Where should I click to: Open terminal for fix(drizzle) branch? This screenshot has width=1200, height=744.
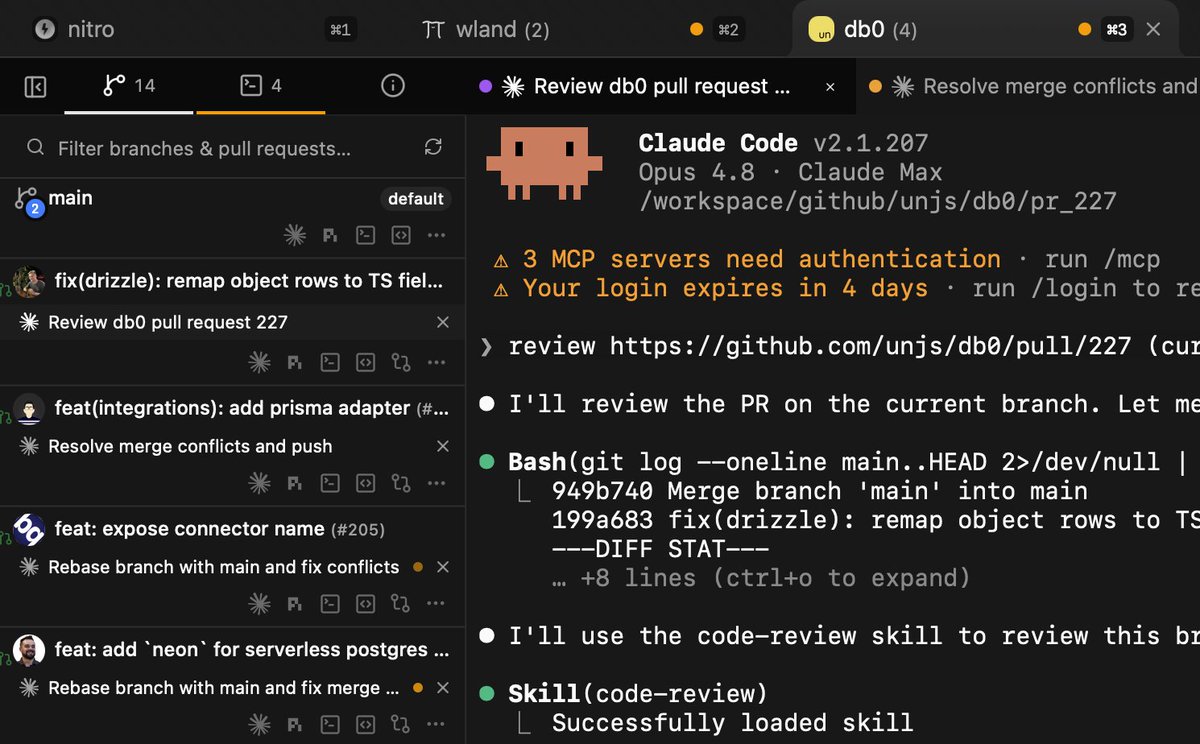tap(329, 362)
